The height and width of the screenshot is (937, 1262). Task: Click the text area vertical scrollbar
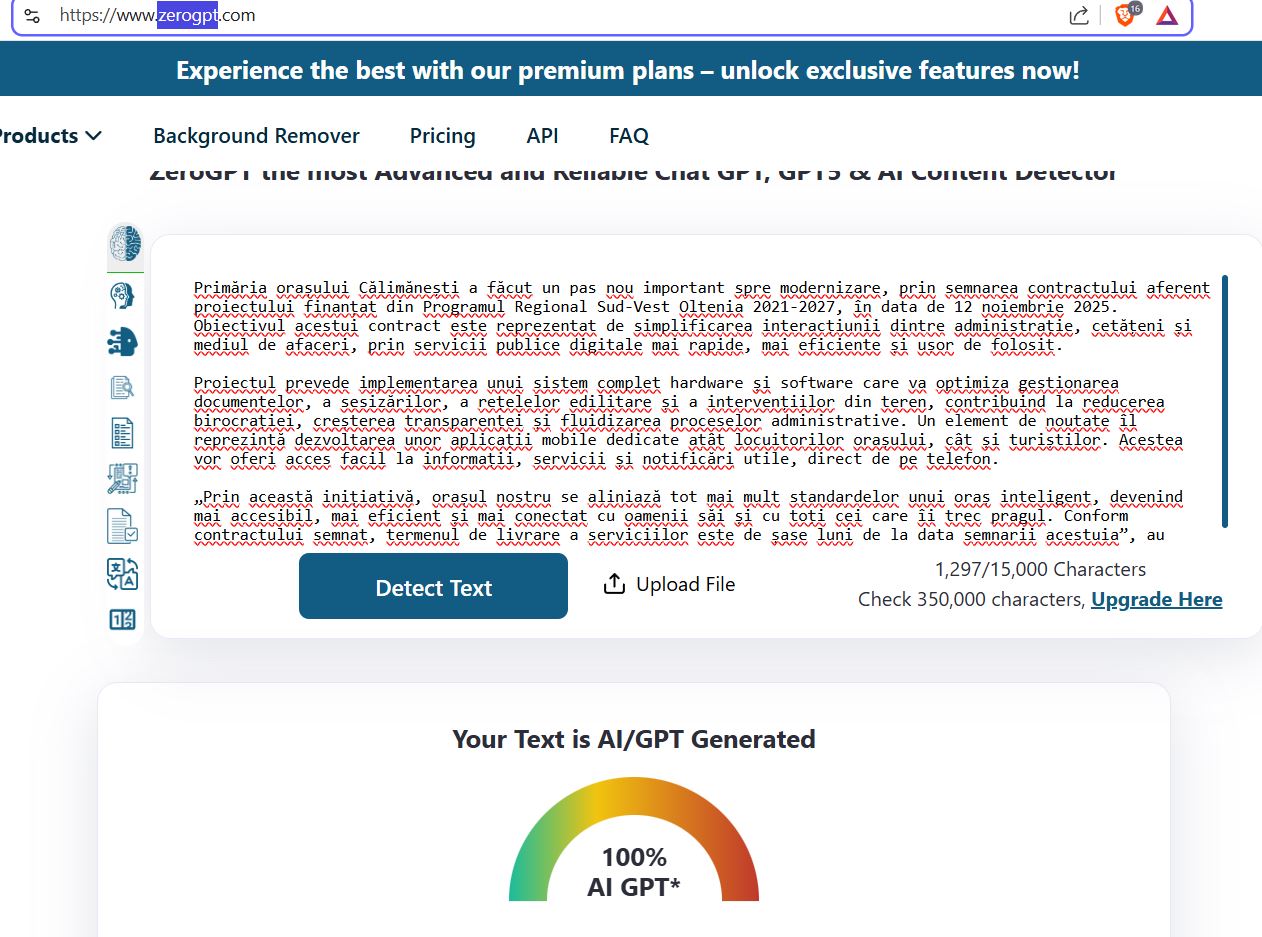click(1225, 400)
